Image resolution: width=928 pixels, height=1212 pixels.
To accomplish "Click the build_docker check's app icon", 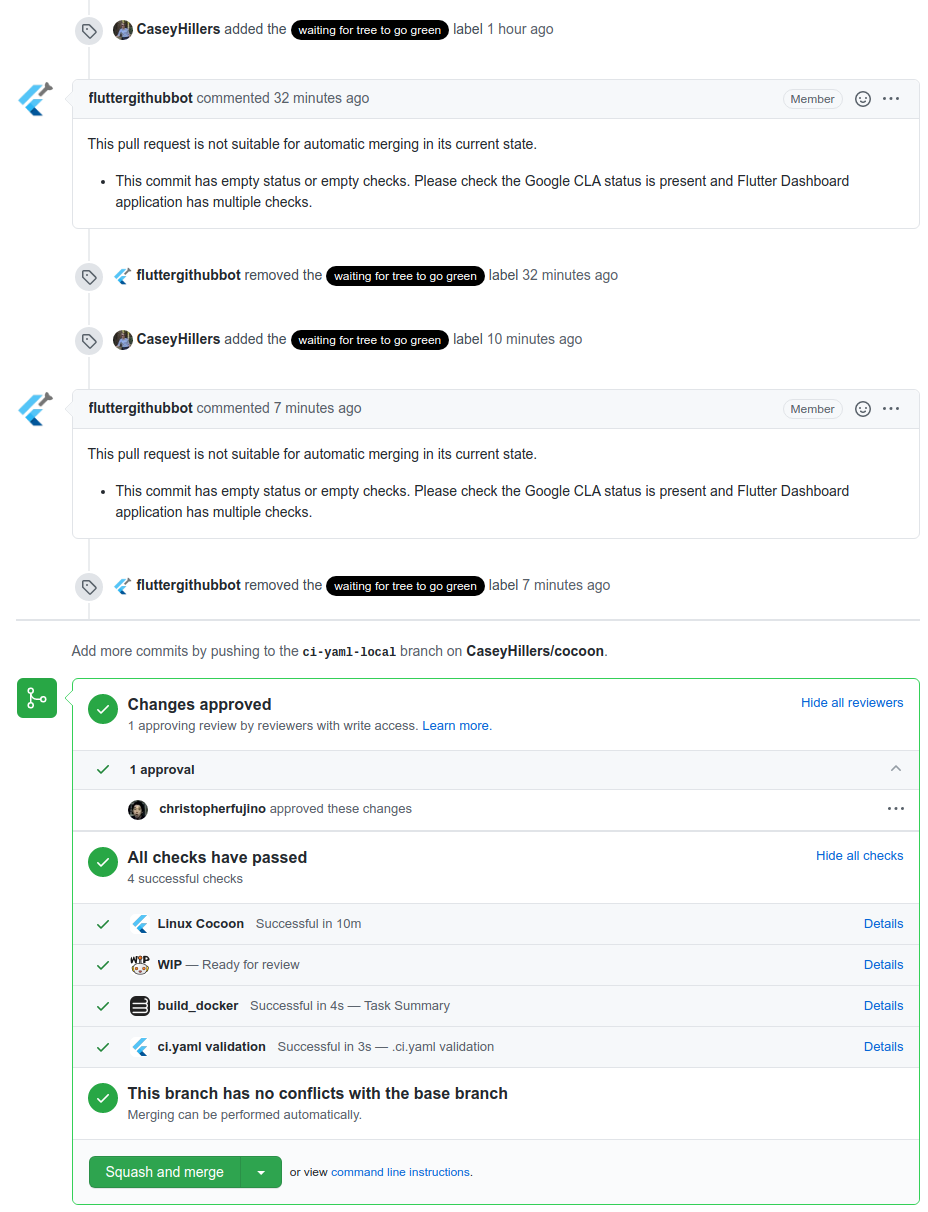I will coord(140,1005).
